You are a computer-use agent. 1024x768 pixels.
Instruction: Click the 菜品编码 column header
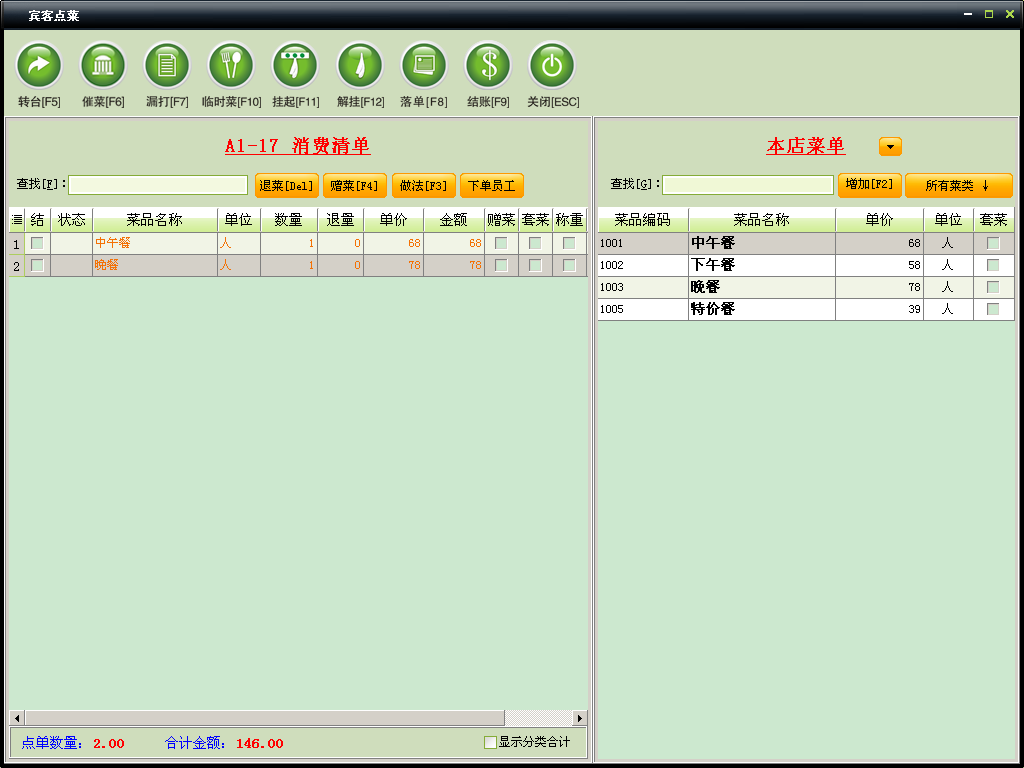tap(643, 220)
